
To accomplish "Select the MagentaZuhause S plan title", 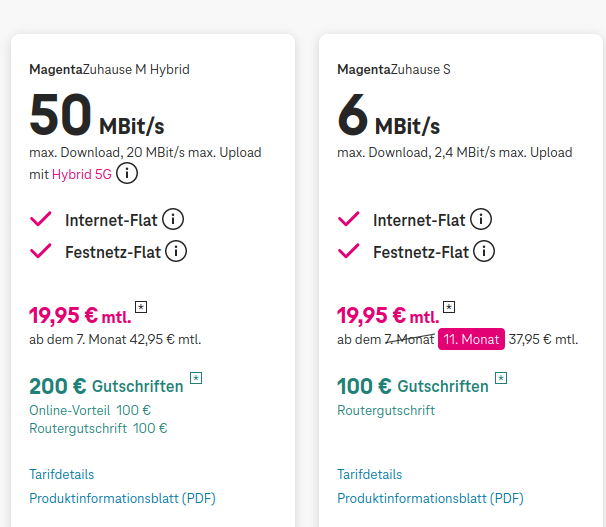I will [x=394, y=70].
